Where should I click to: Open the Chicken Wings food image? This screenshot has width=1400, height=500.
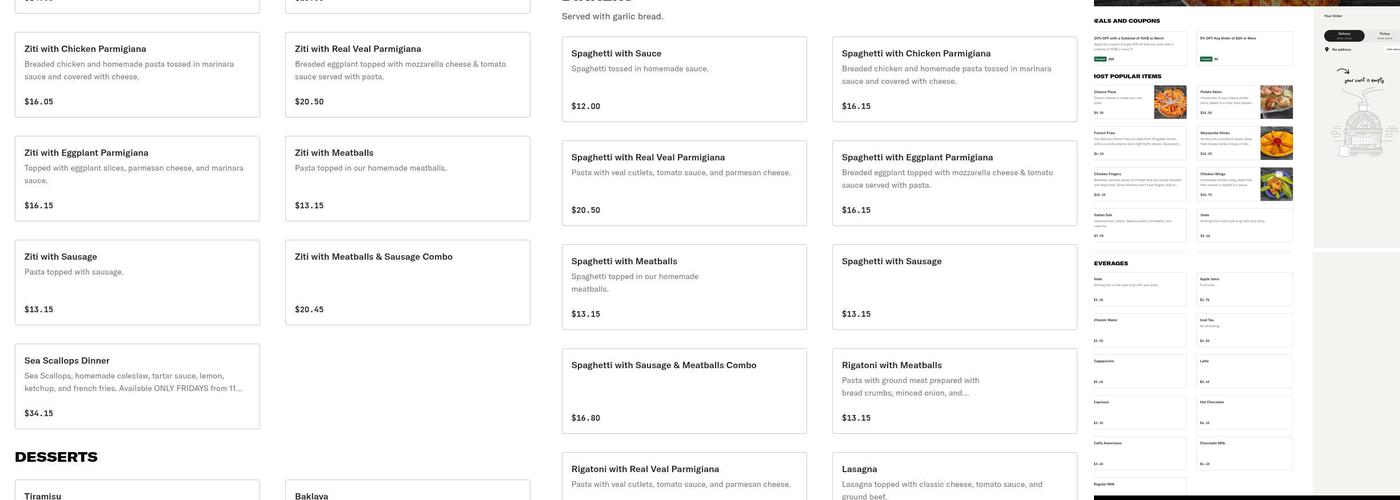point(1276,184)
